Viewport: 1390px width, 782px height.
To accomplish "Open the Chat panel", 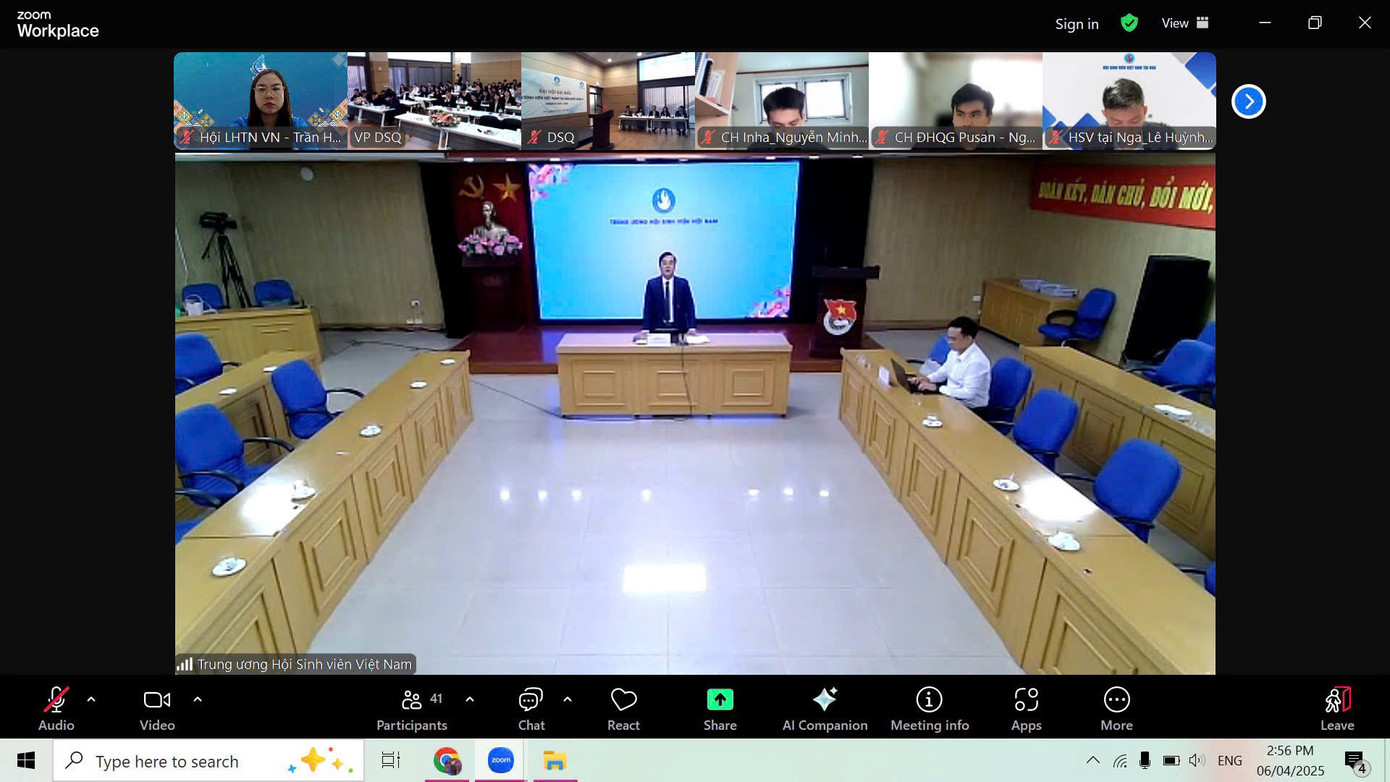I will point(531,708).
